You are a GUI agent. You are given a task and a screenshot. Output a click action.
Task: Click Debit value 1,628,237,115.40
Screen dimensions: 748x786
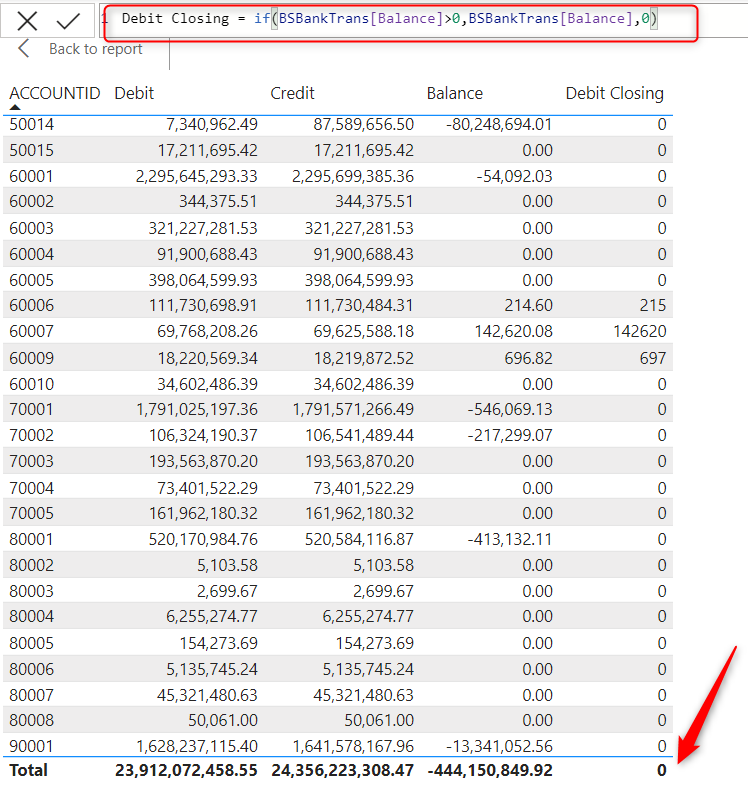[197, 746]
